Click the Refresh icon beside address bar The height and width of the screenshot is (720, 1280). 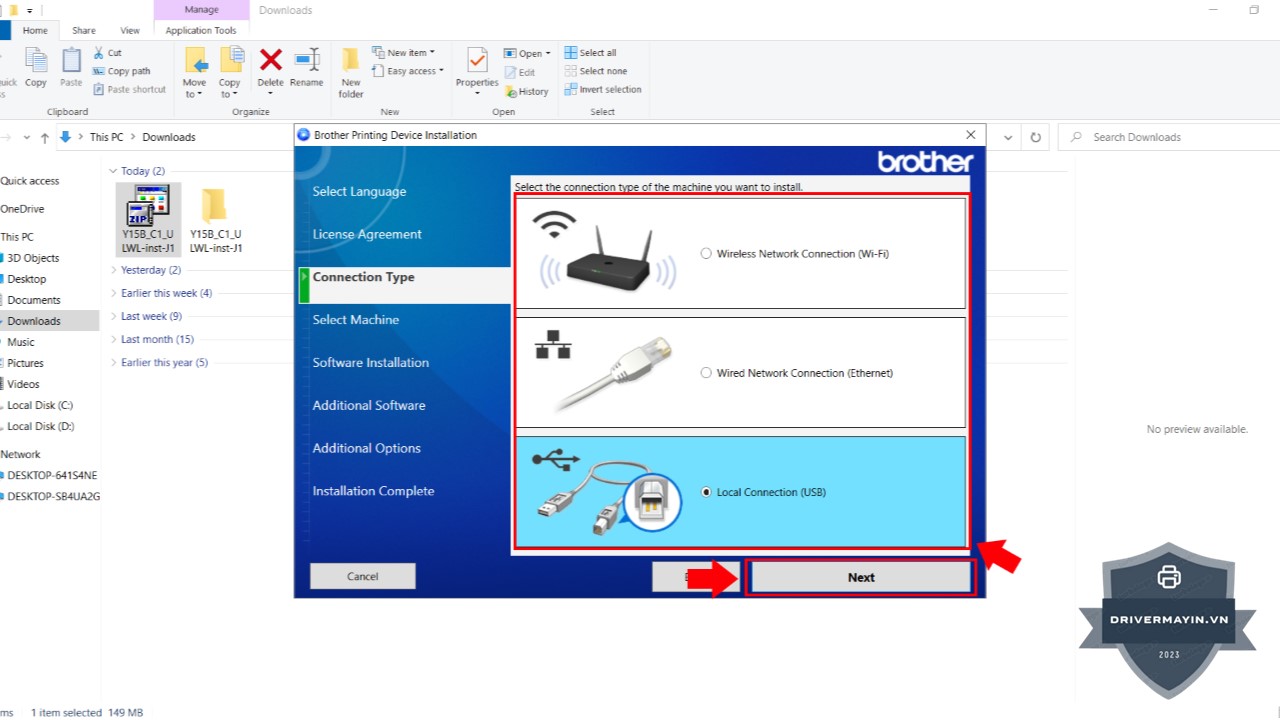[1036, 137]
